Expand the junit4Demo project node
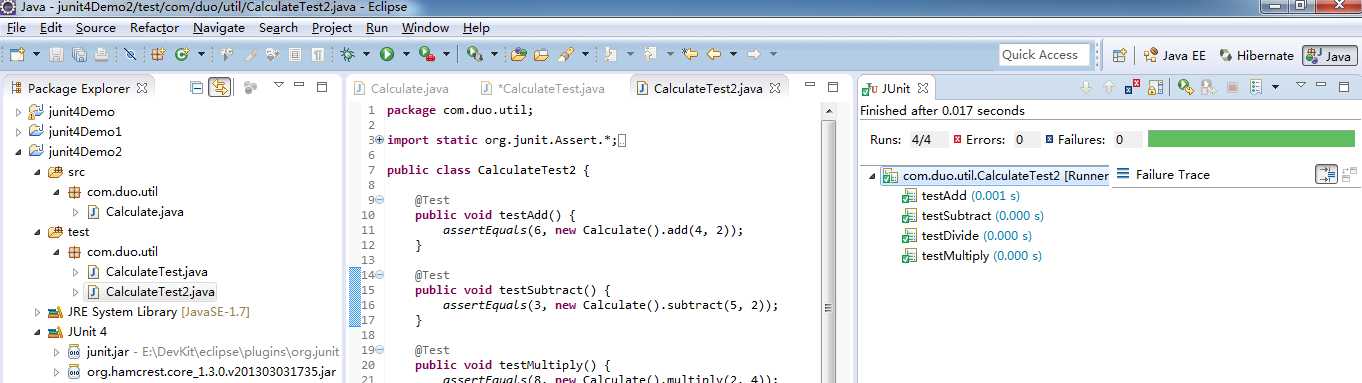This screenshot has width=1362, height=383. click(18, 112)
